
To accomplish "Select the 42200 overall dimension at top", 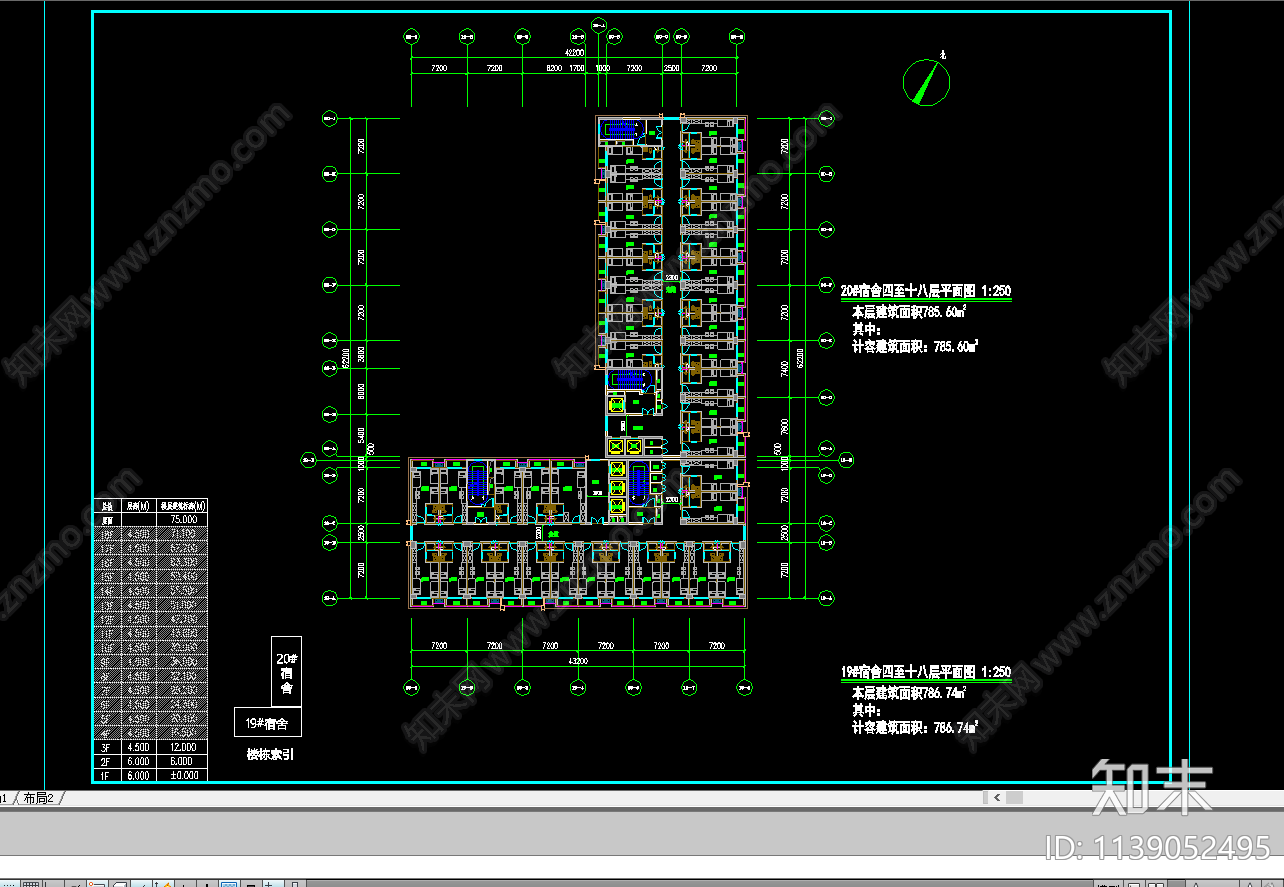I will click(574, 51).
